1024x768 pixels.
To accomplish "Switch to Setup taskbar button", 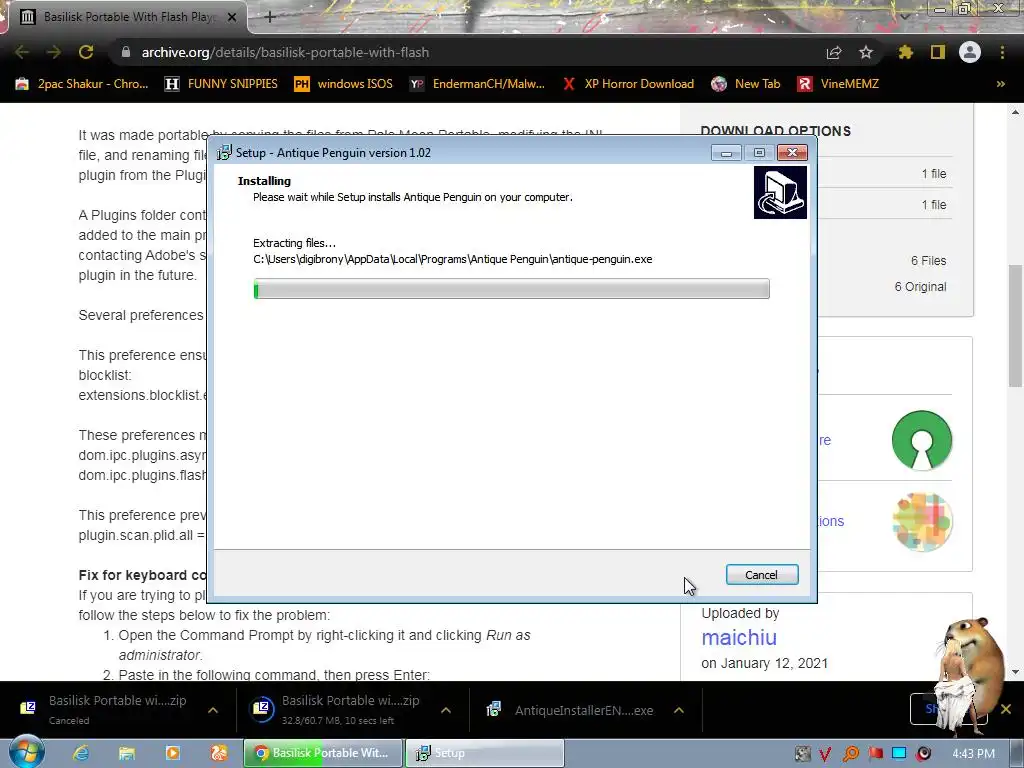I will click(x=484, y=753).
